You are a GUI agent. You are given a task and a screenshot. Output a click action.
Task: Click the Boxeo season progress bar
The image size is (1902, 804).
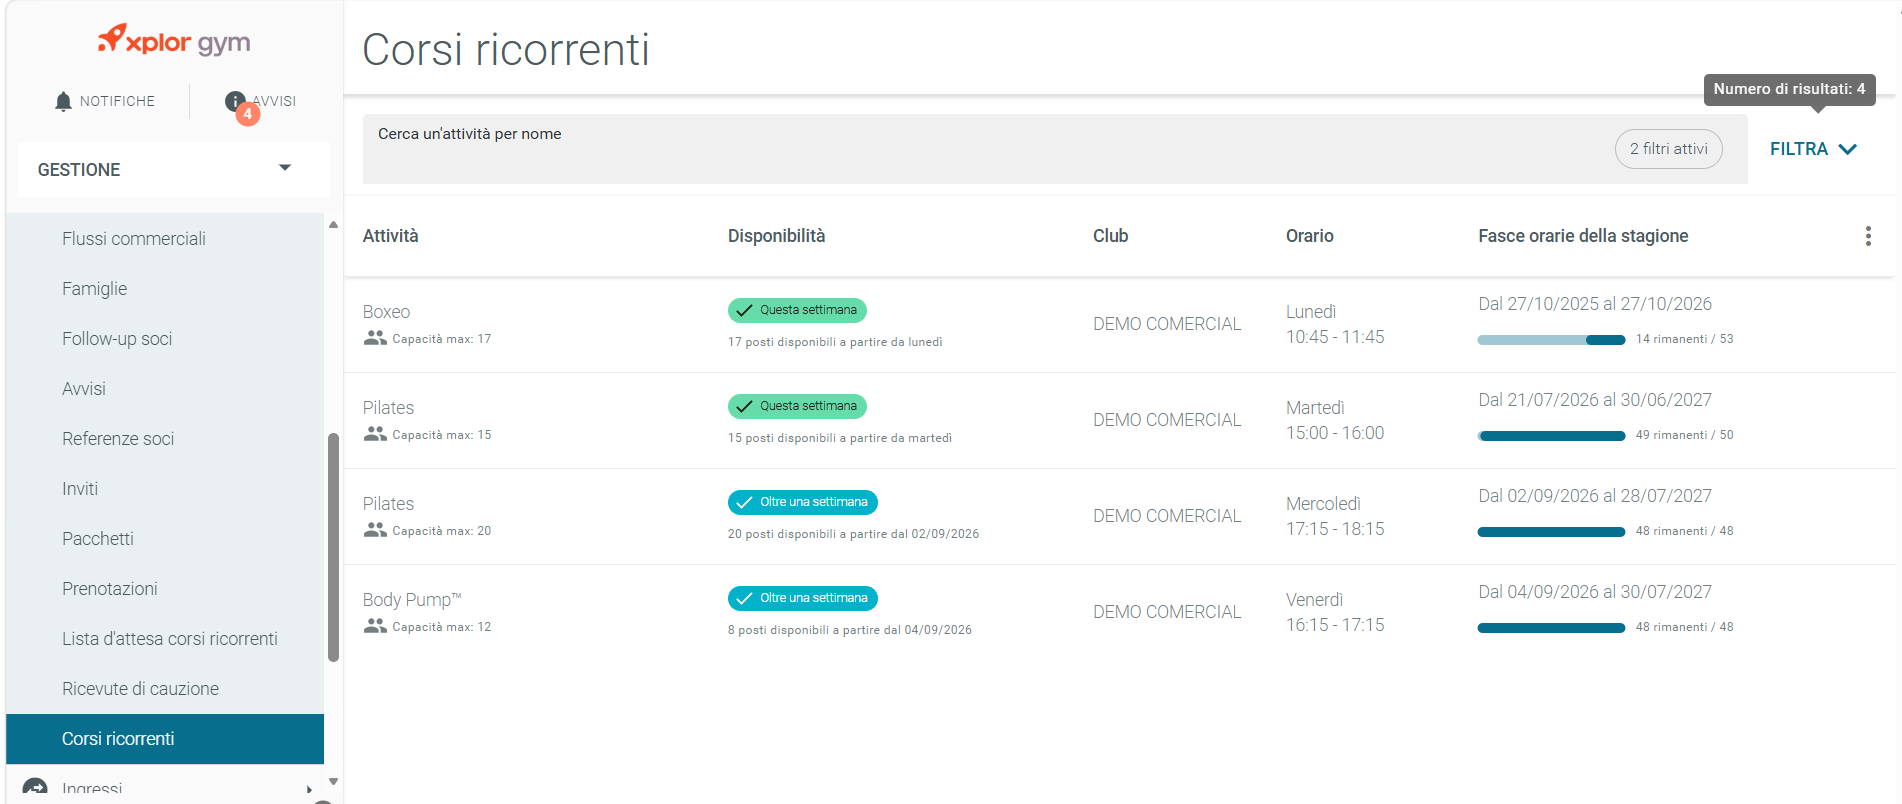1551,340
